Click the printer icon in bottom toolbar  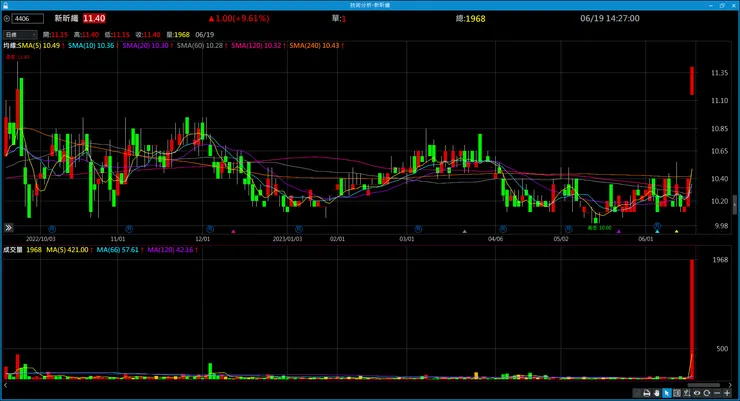(647, 393)
